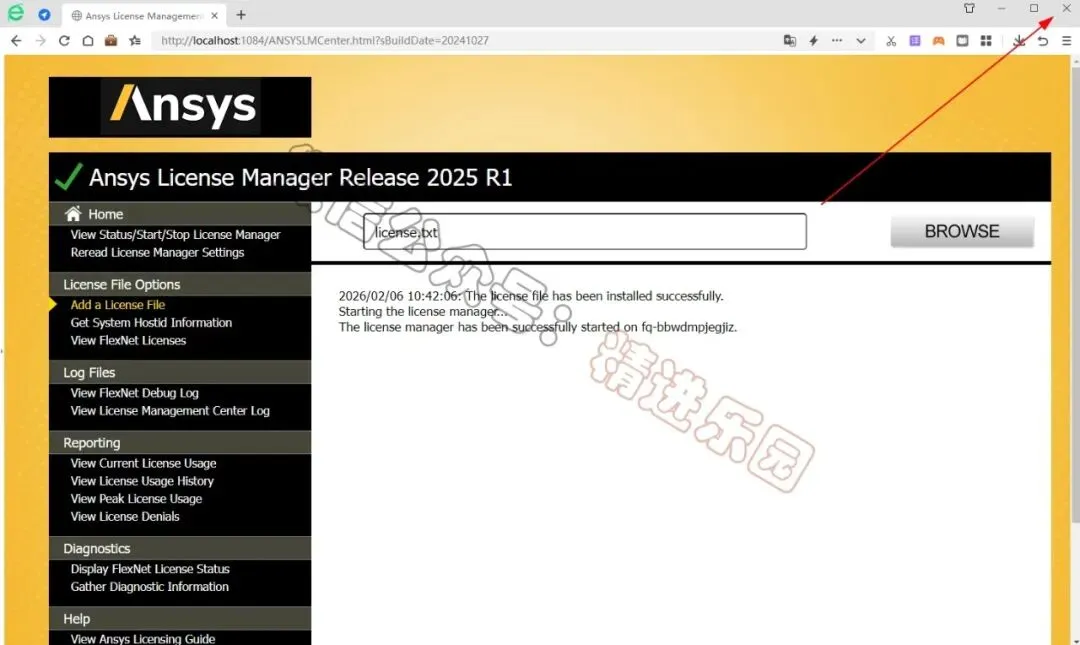Open the four-squares extensions grid icon
Viewport: 1080px width, 645px height.
(x=986, y=41)
